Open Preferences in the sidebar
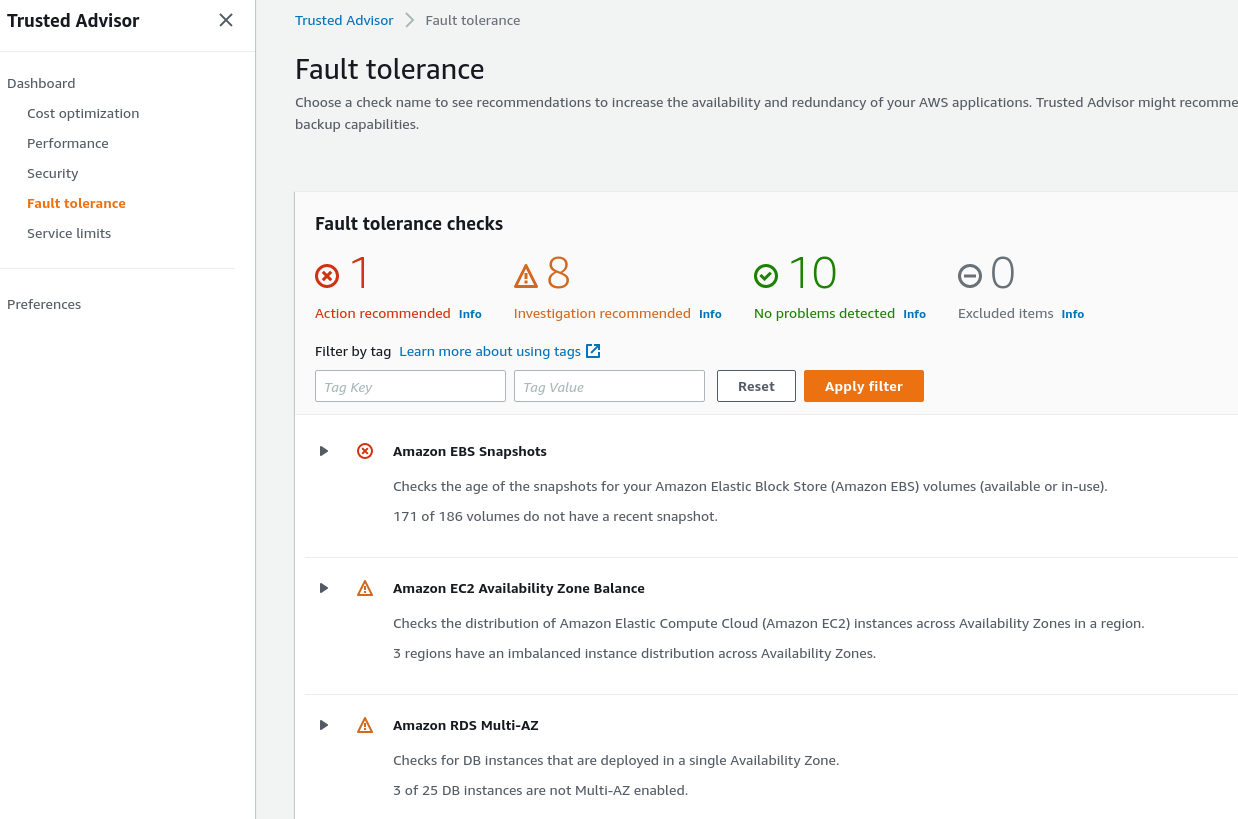 pos(44,304)
